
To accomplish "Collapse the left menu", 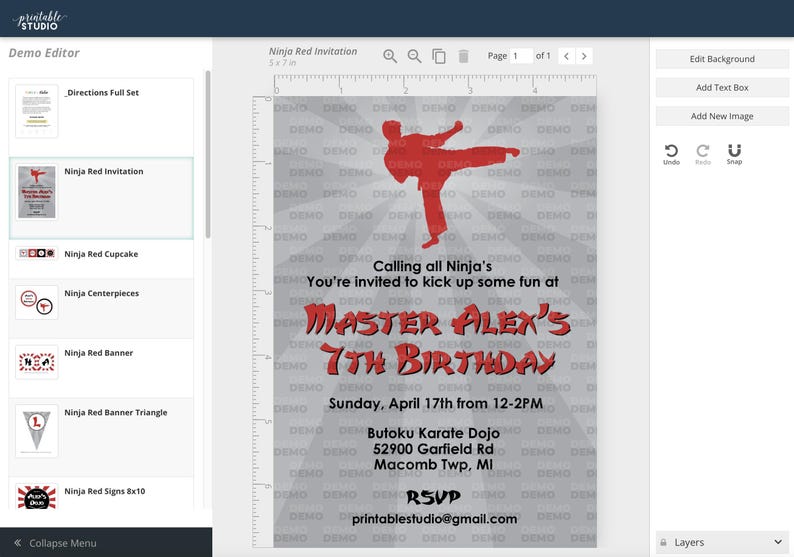I will 106,543.
